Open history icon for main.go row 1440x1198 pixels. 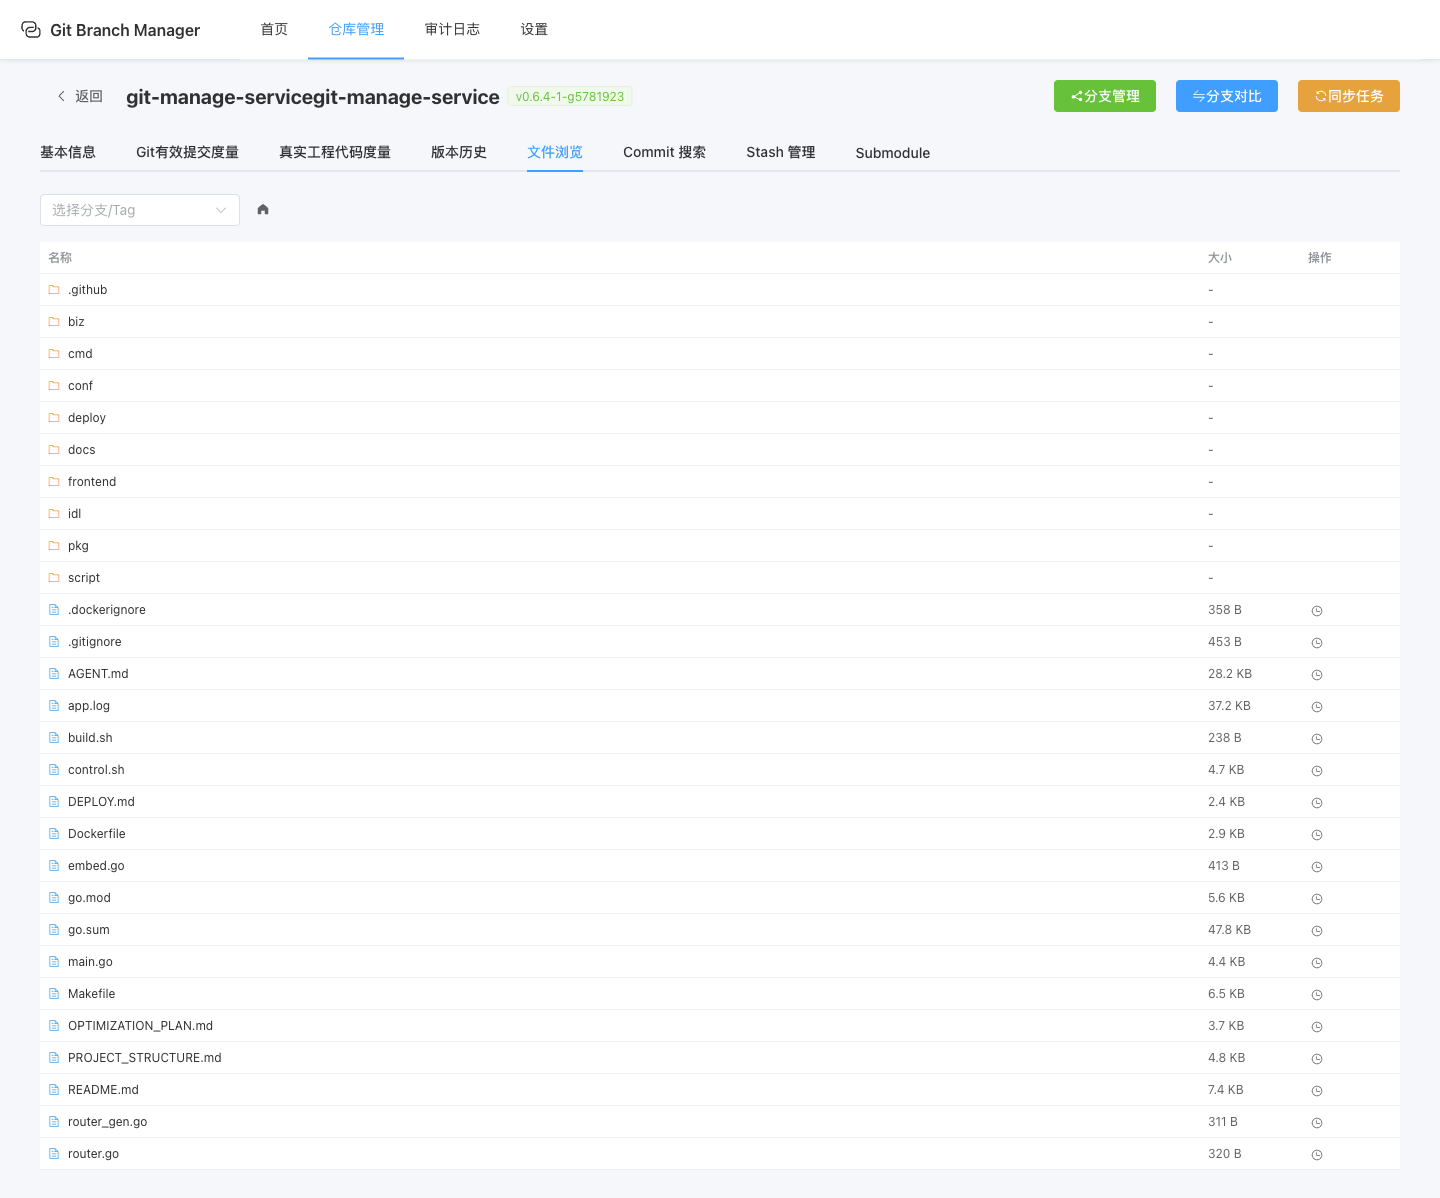(1317, 963)
